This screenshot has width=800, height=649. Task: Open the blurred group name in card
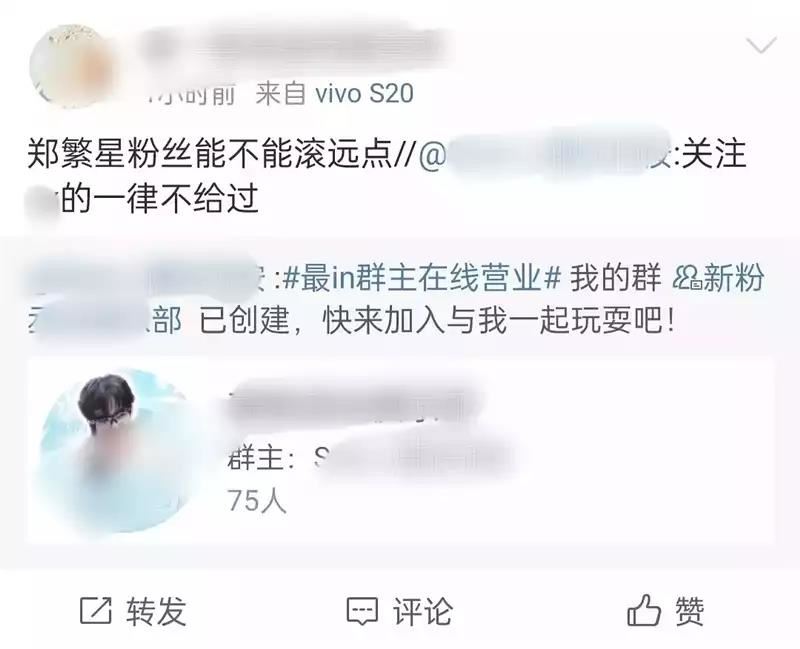pyautogui.click(x=352, y=401)
